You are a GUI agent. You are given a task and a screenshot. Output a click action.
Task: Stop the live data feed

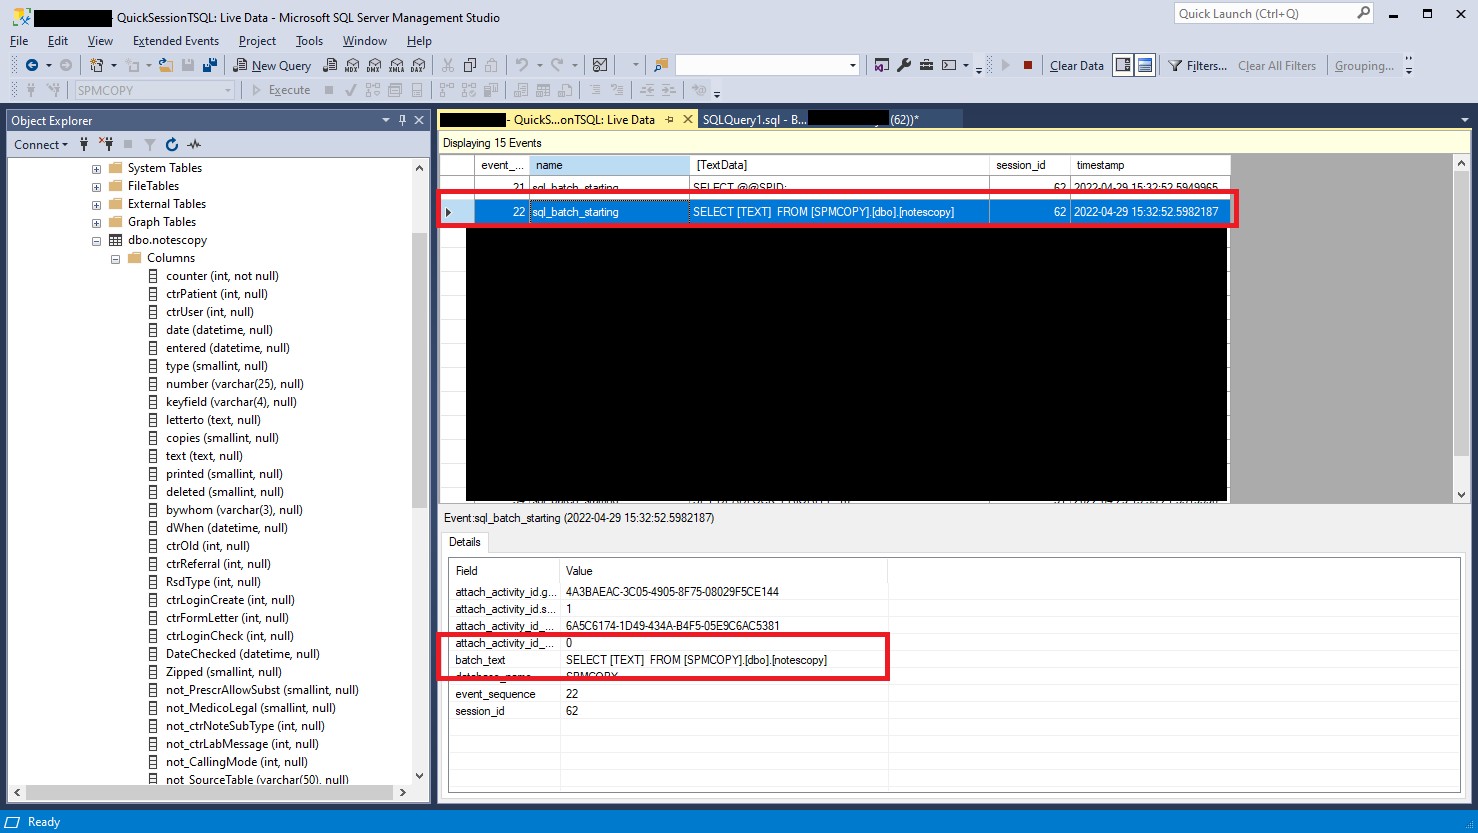click(x=1027, y=66)
